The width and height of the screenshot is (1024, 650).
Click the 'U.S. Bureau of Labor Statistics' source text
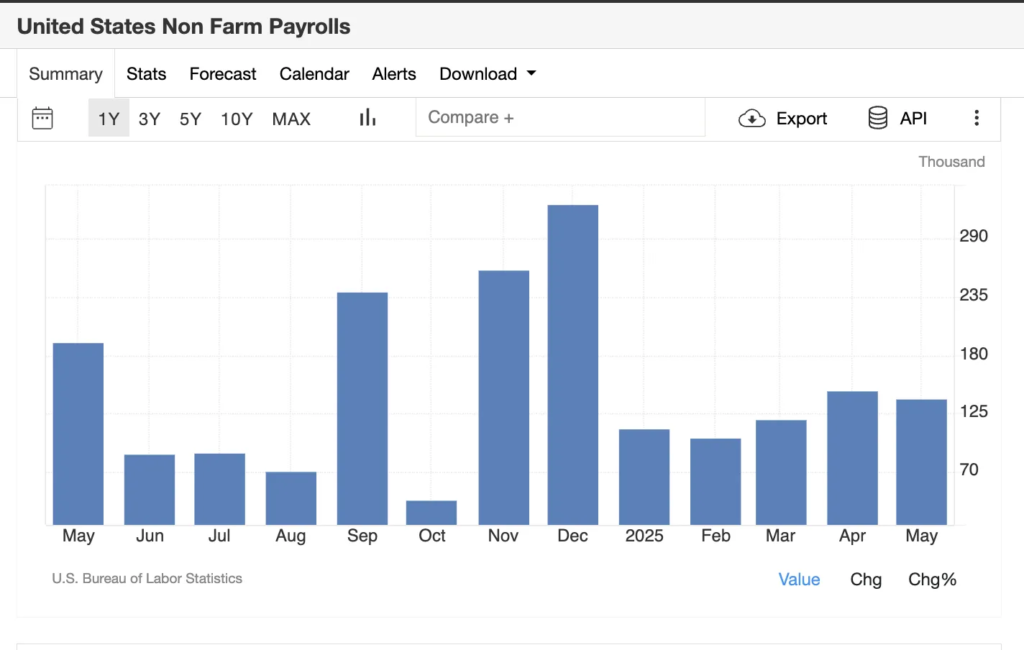pyautogui.click(x=147, y=578)
